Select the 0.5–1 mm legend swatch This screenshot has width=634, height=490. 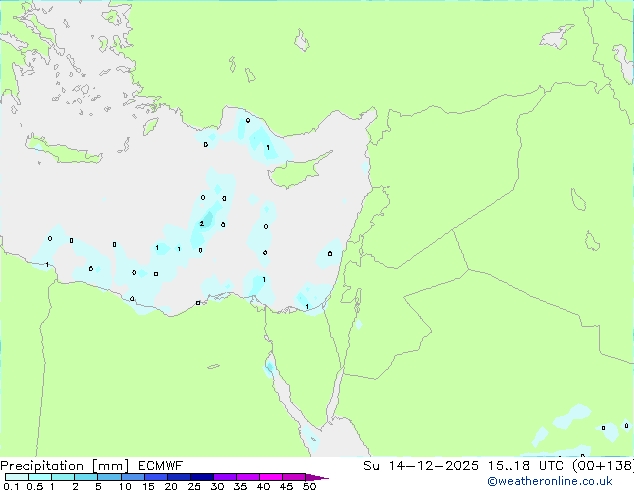click(40, 477)
